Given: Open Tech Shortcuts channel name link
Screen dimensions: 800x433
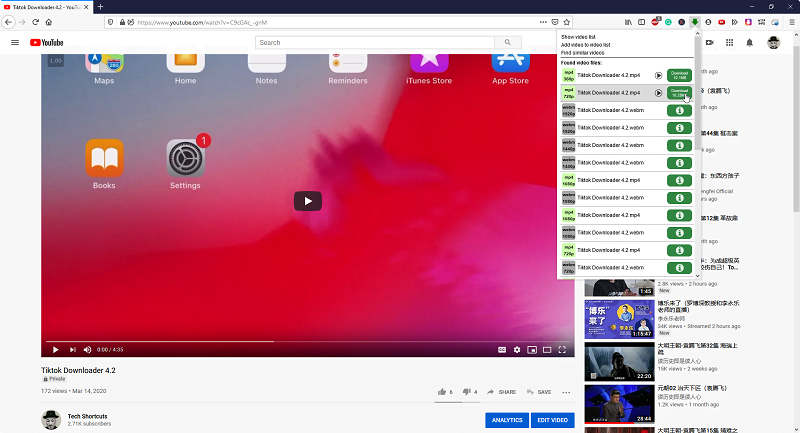Looking at the screenshot, I should 87,416.
